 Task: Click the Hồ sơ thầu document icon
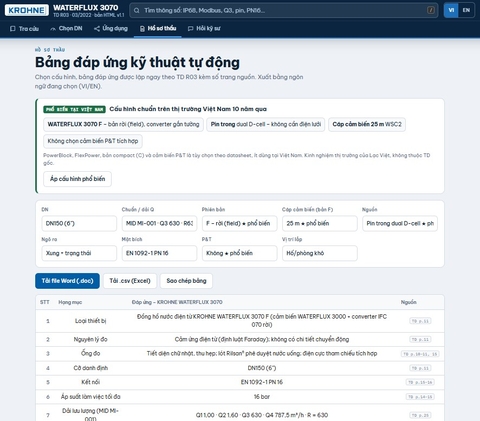142,29
